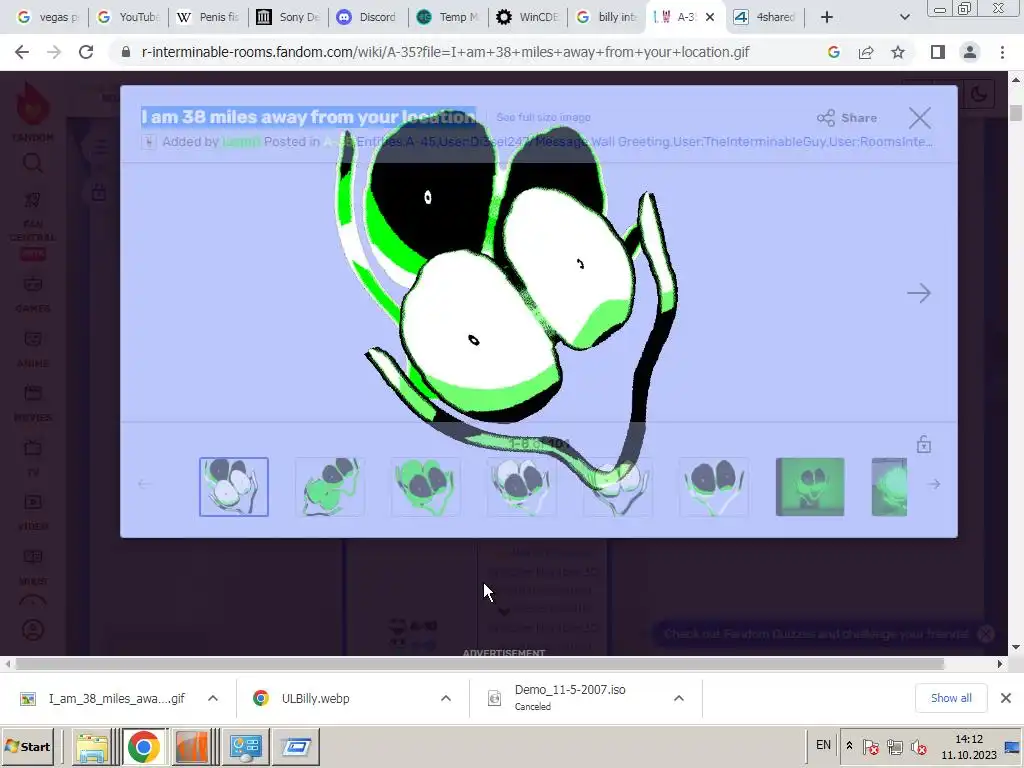Switch to the billy int tab
Screen dimensions: 1024x768
point(607,17)
